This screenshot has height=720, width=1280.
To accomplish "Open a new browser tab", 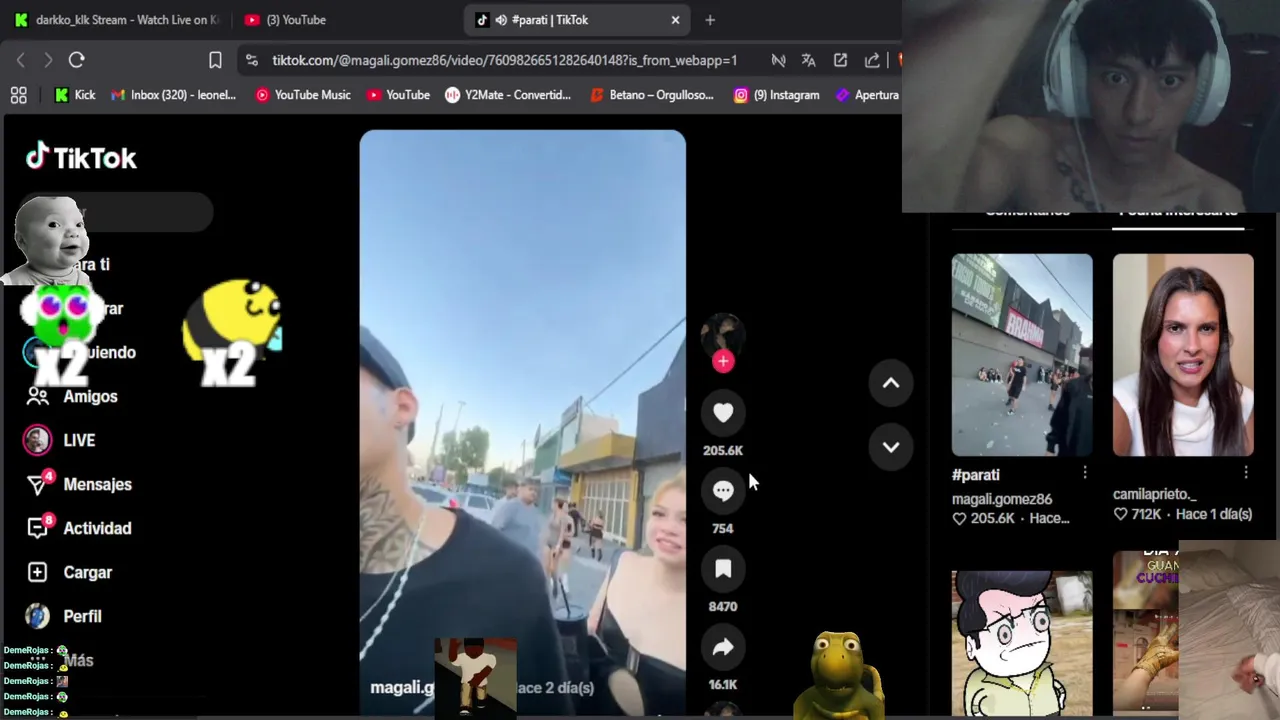I will (x=710, y=20).
